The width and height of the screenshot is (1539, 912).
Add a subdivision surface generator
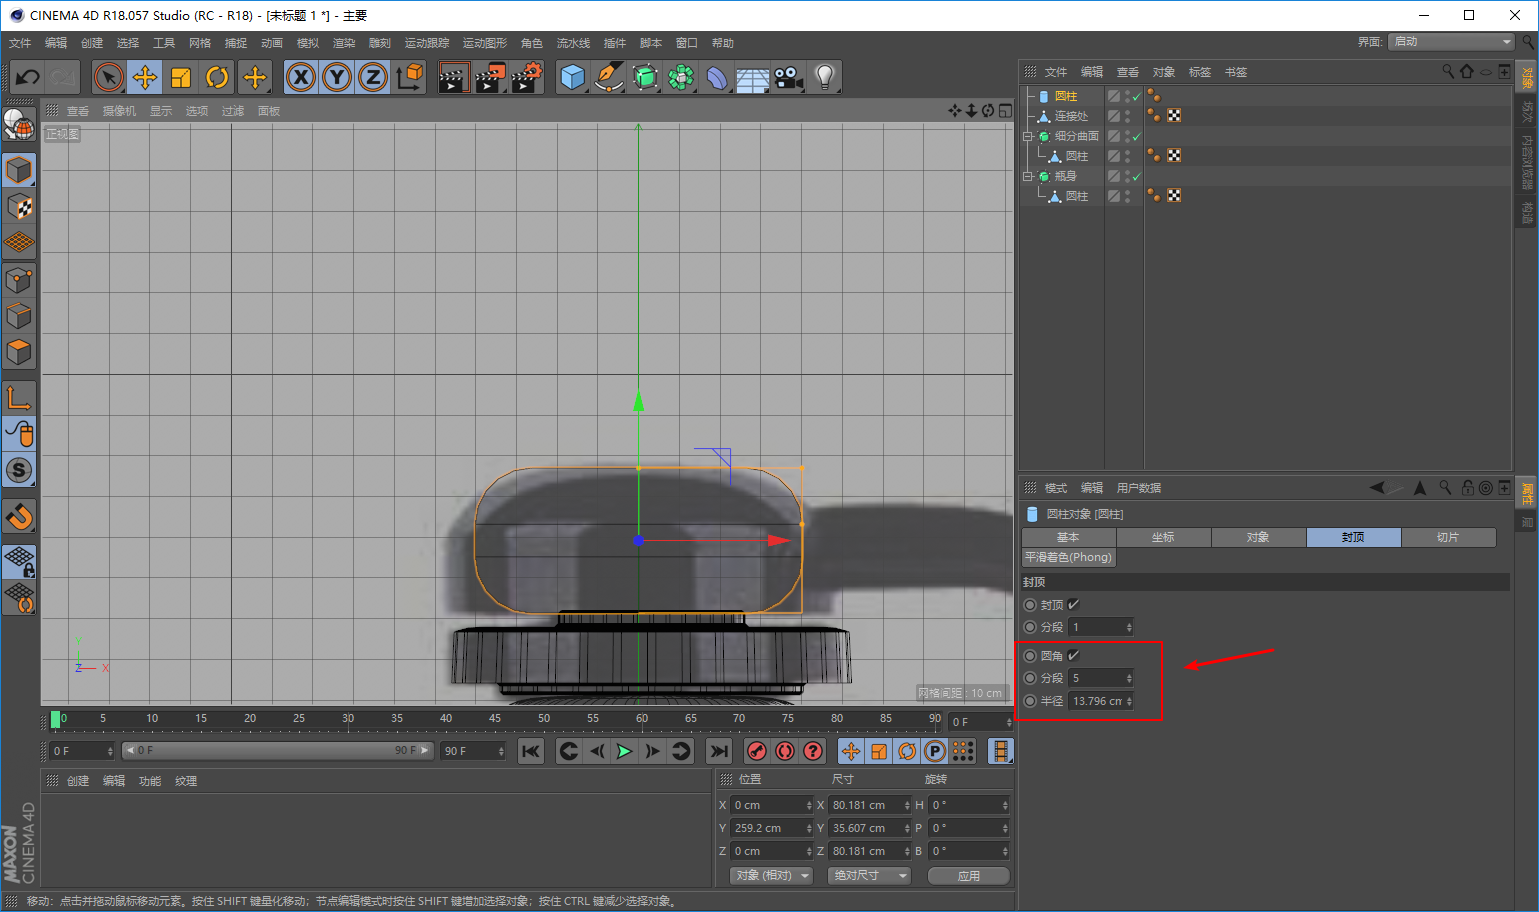645,77
